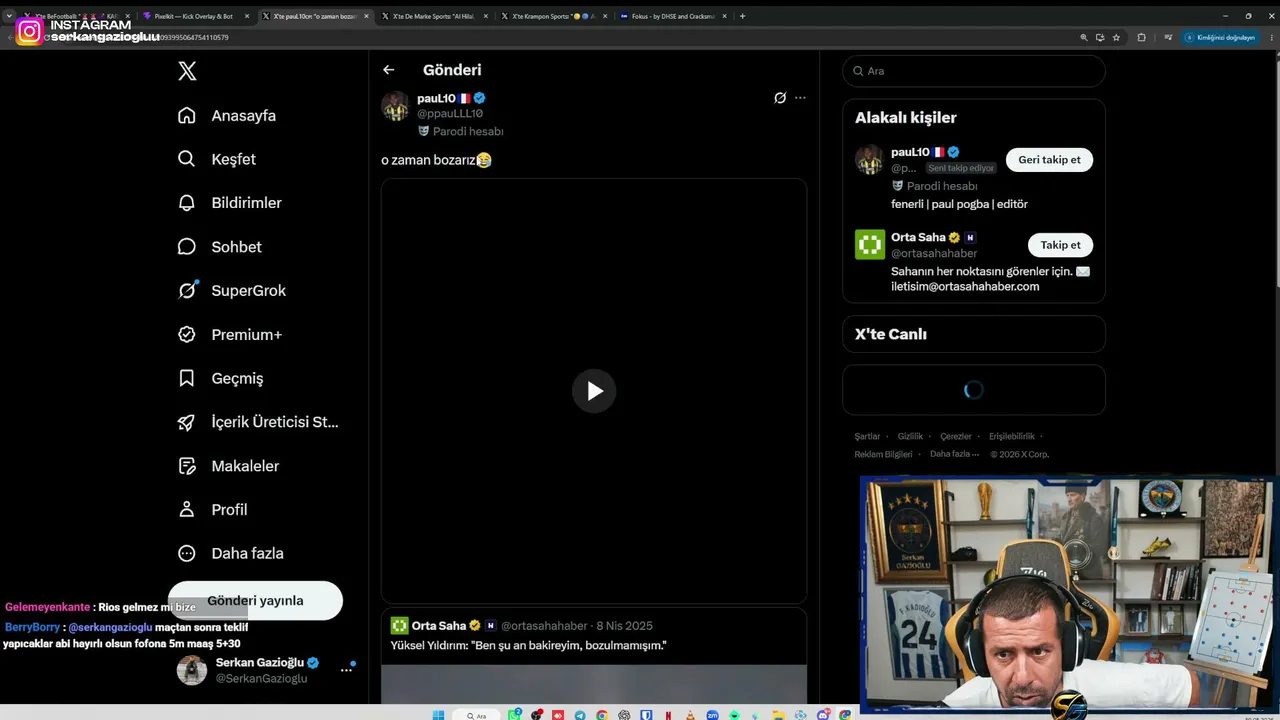Viewport: 1280px width, 720px height.
Task: Open the tab search dropdown arrow
Action: point(9,16)
